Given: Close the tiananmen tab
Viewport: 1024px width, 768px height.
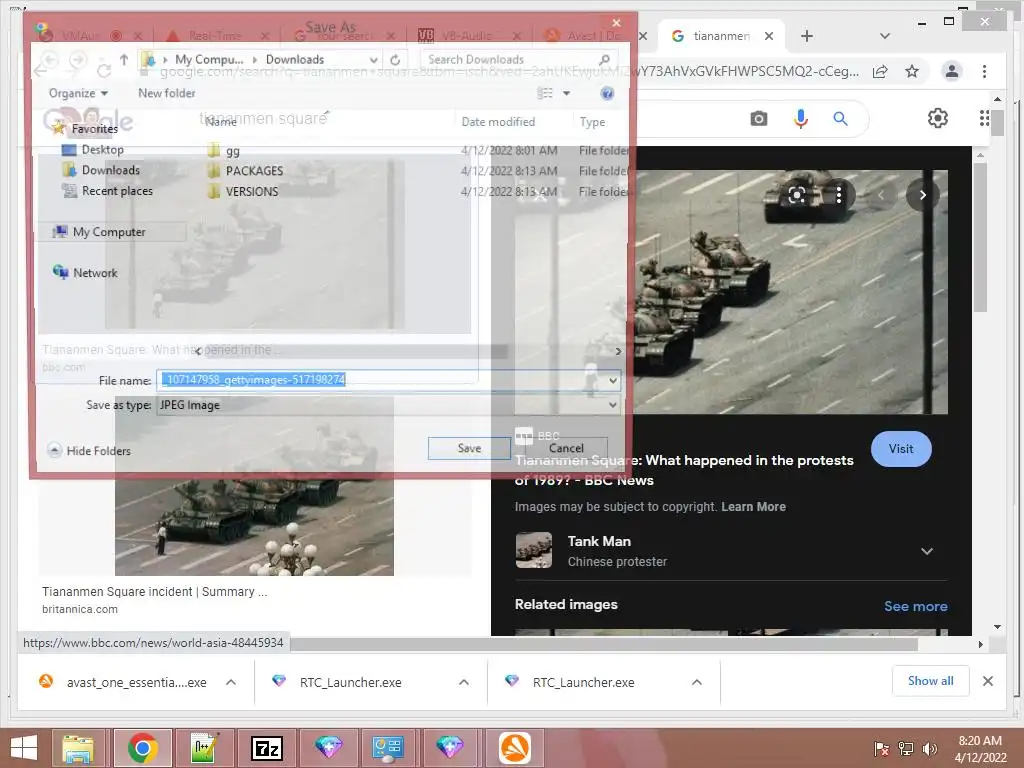Looking at the screenshot, I should coord(769,36).
